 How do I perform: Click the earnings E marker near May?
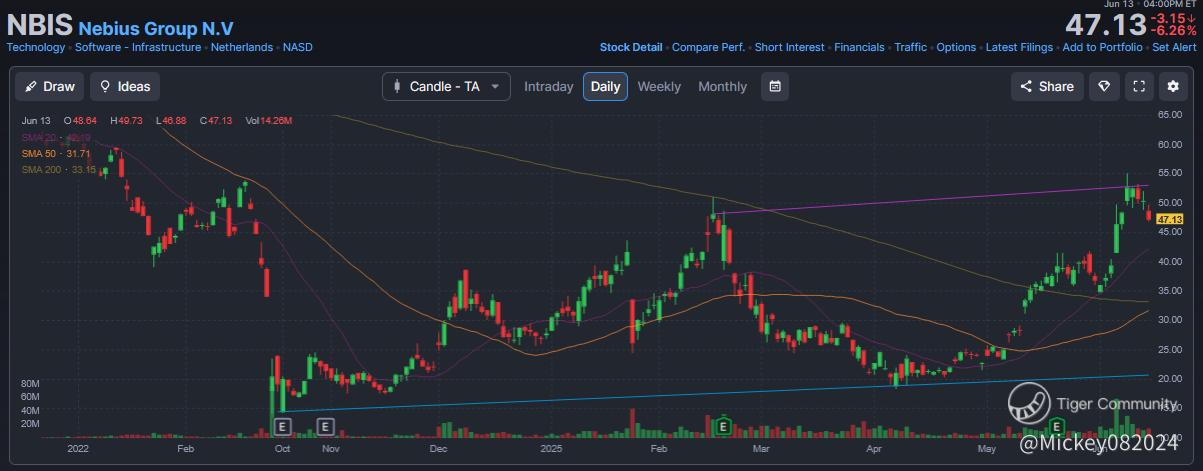(1055, 427)
